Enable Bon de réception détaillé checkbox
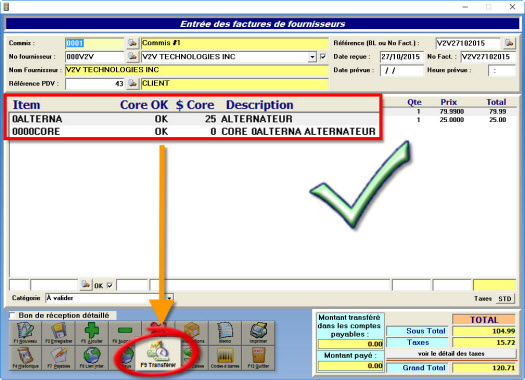This screenshot has height=380, width=525. click(12, 315)
